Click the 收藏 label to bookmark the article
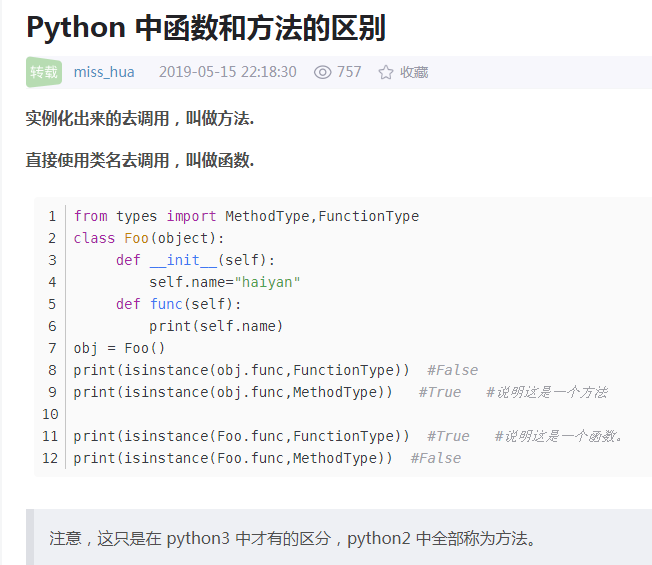This screenshot has height=565, width=652. pyautogui.click(x=414, y=72)
